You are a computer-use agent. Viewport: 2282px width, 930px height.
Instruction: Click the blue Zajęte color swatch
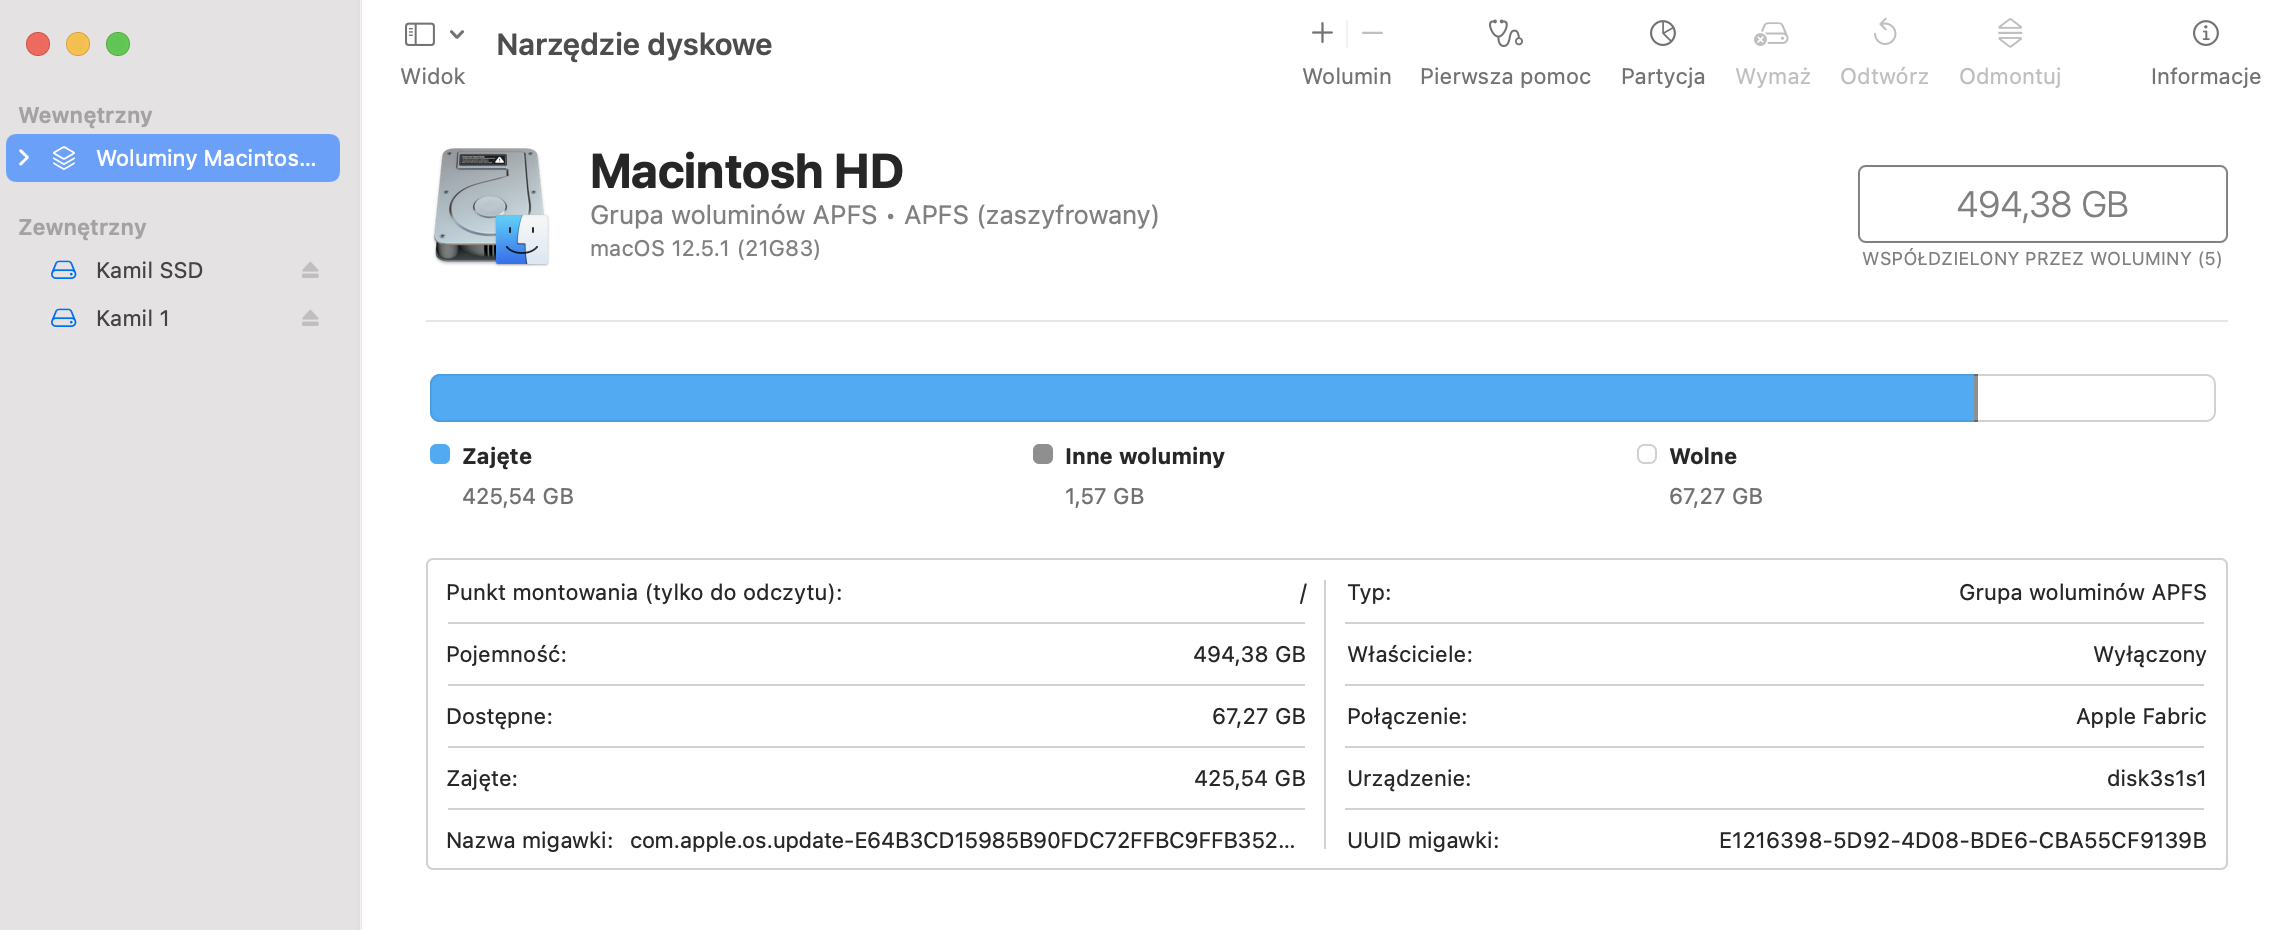pyautogui.click(x=440, y=454)
